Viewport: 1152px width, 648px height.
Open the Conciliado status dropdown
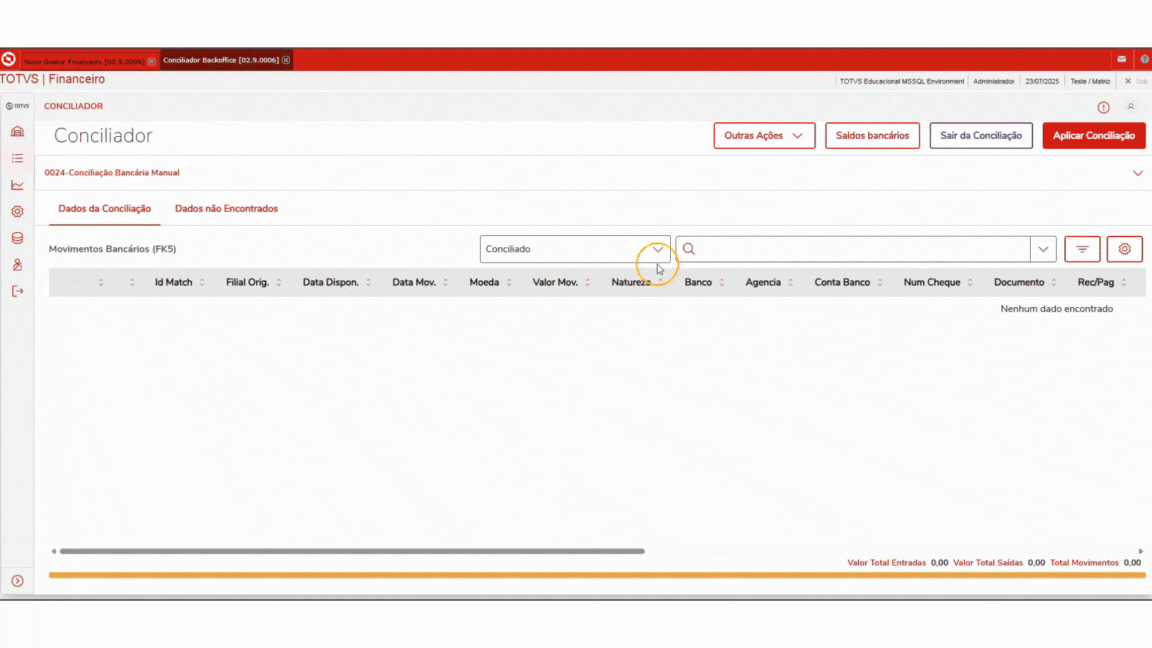(x=575, y=249)
